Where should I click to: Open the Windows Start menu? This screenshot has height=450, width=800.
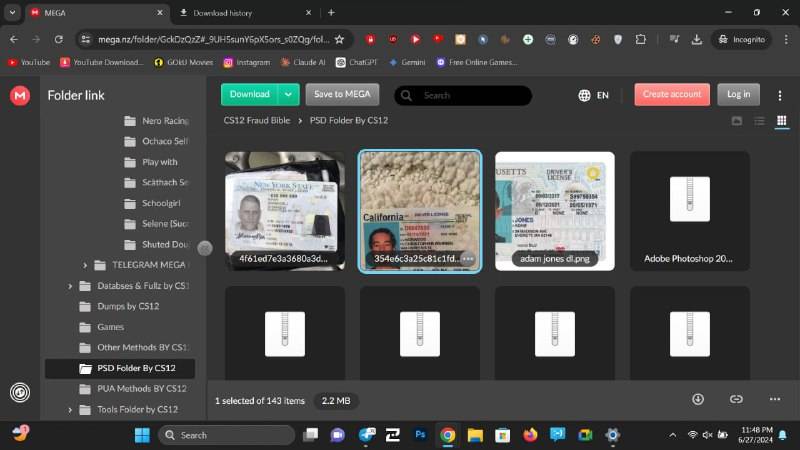(x=142, y=435)
